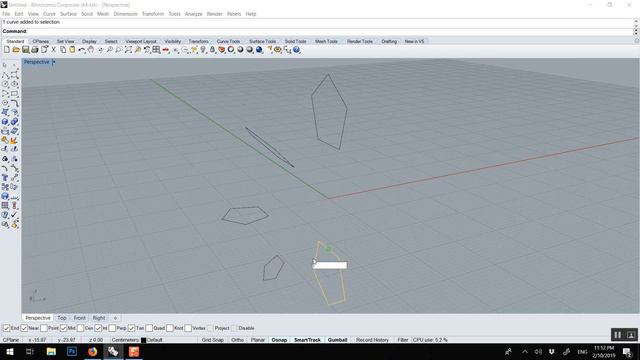Viewport: 640px width, 360px height.
Task: Open a file using folder icon
Action: (x=16, y=50)
